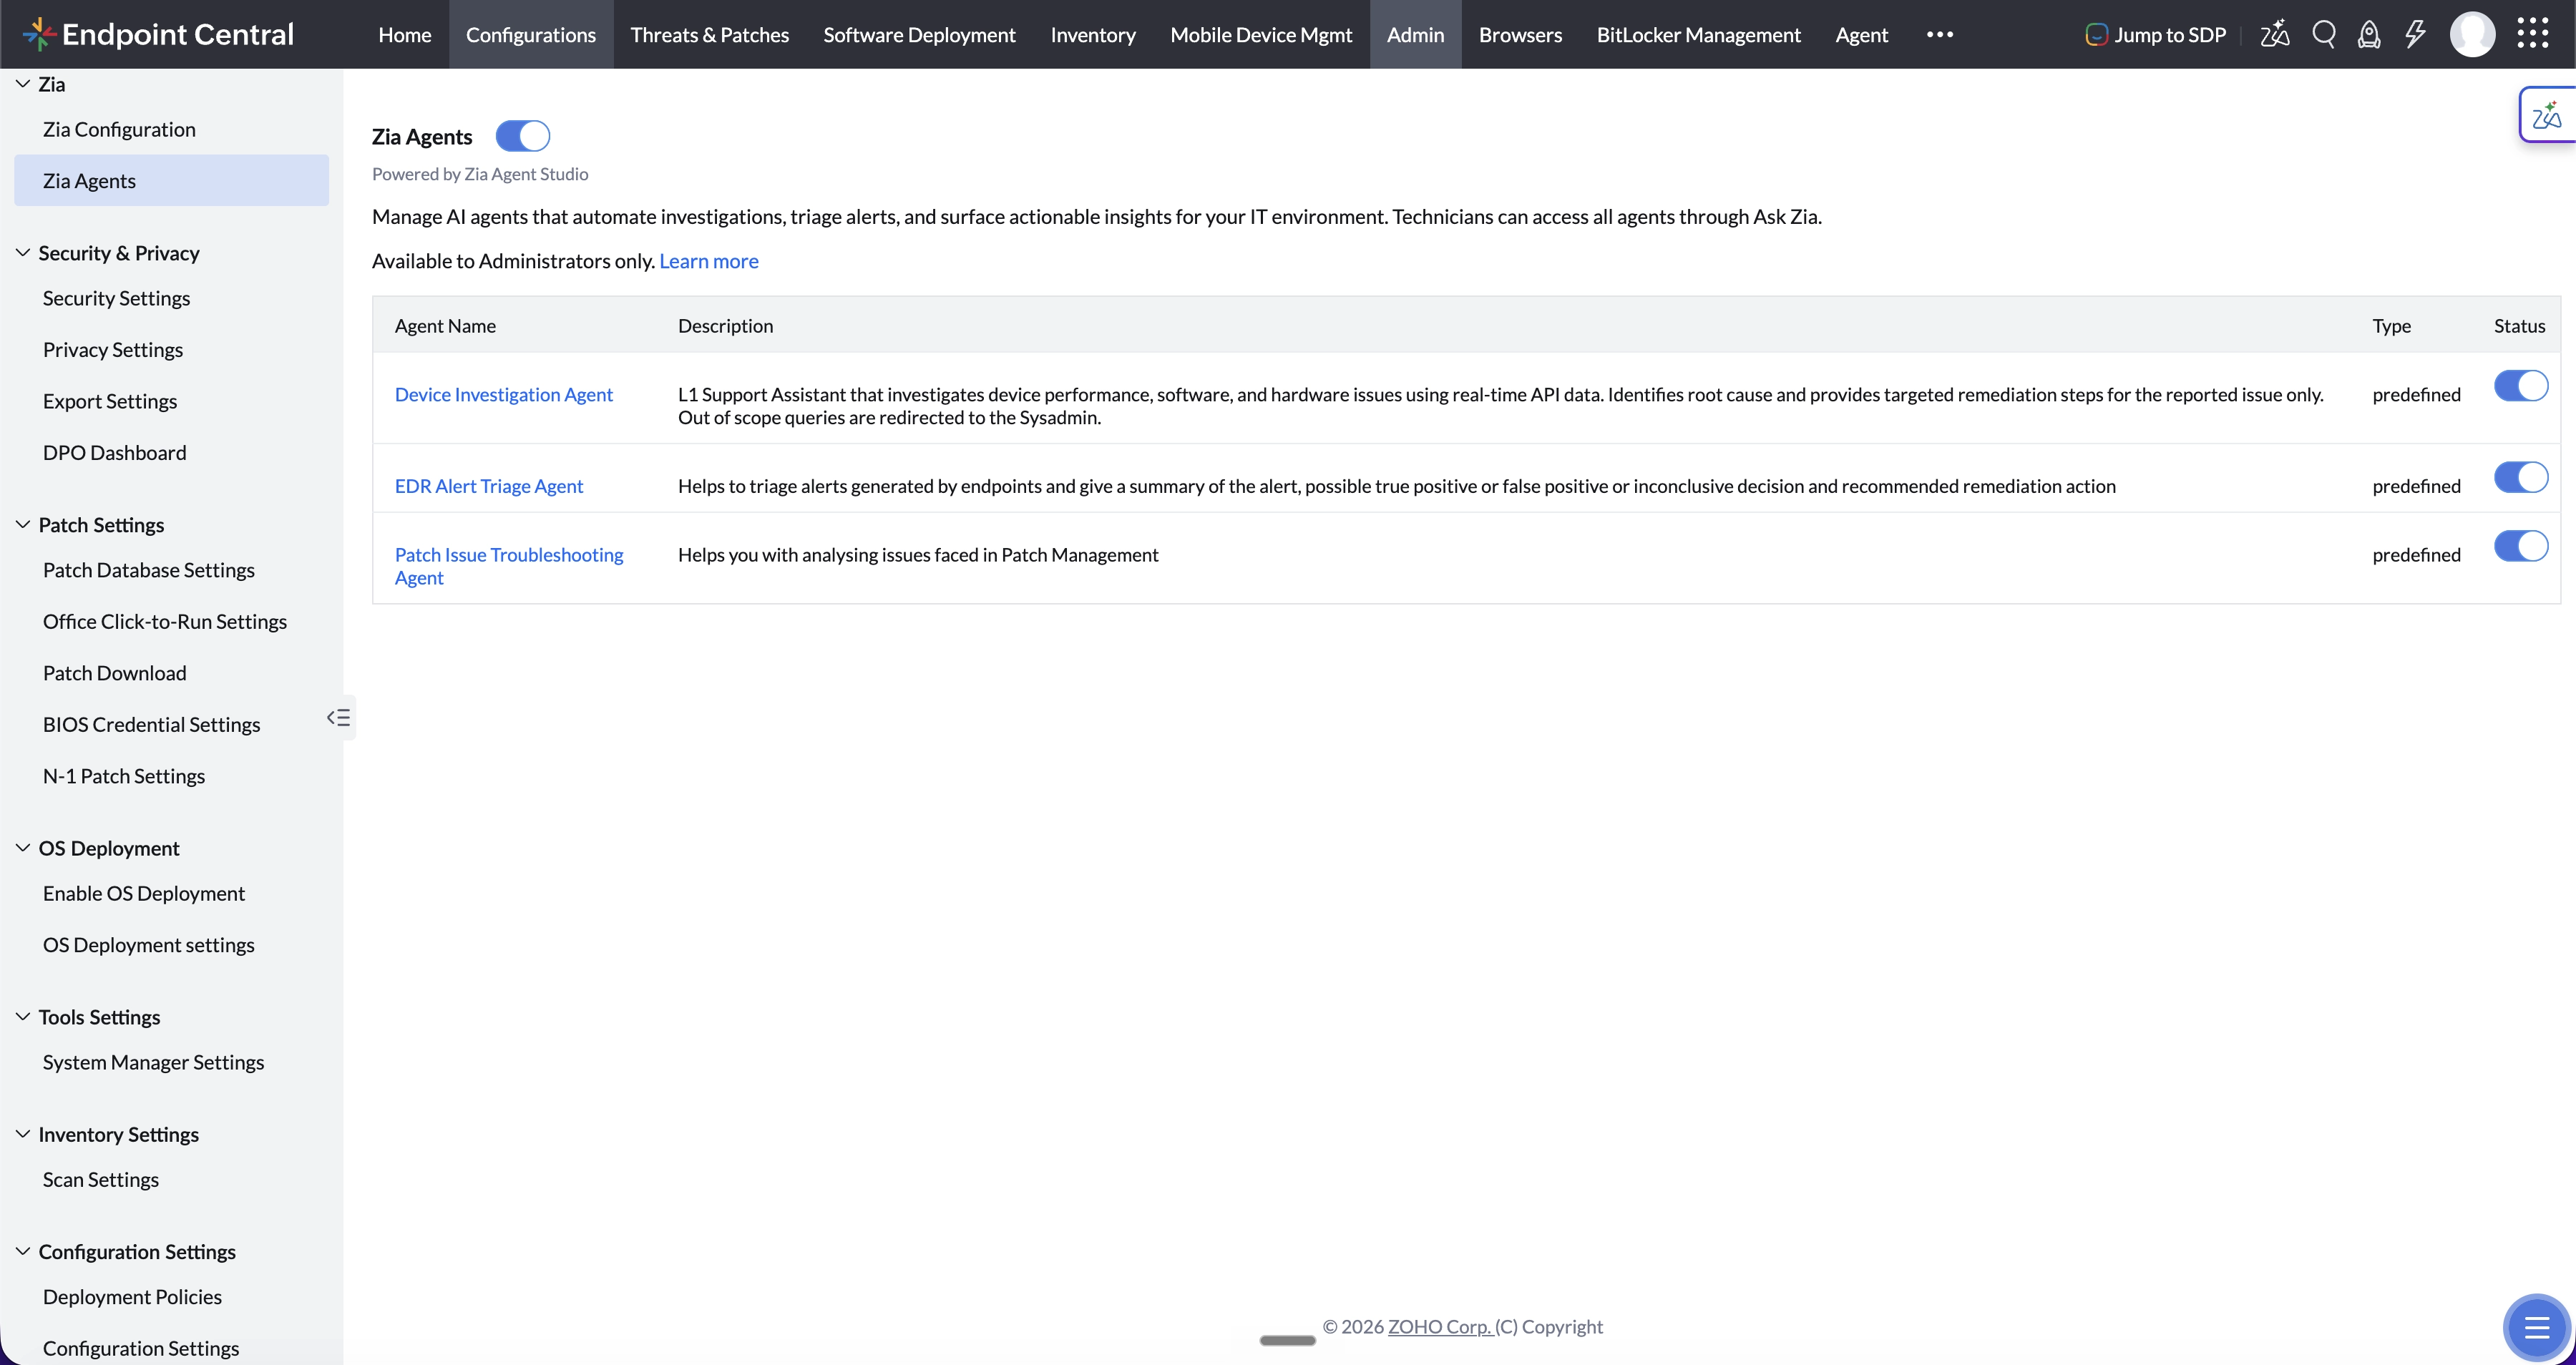Collapse the Configuration Settings section

[x=23, y=1251]
